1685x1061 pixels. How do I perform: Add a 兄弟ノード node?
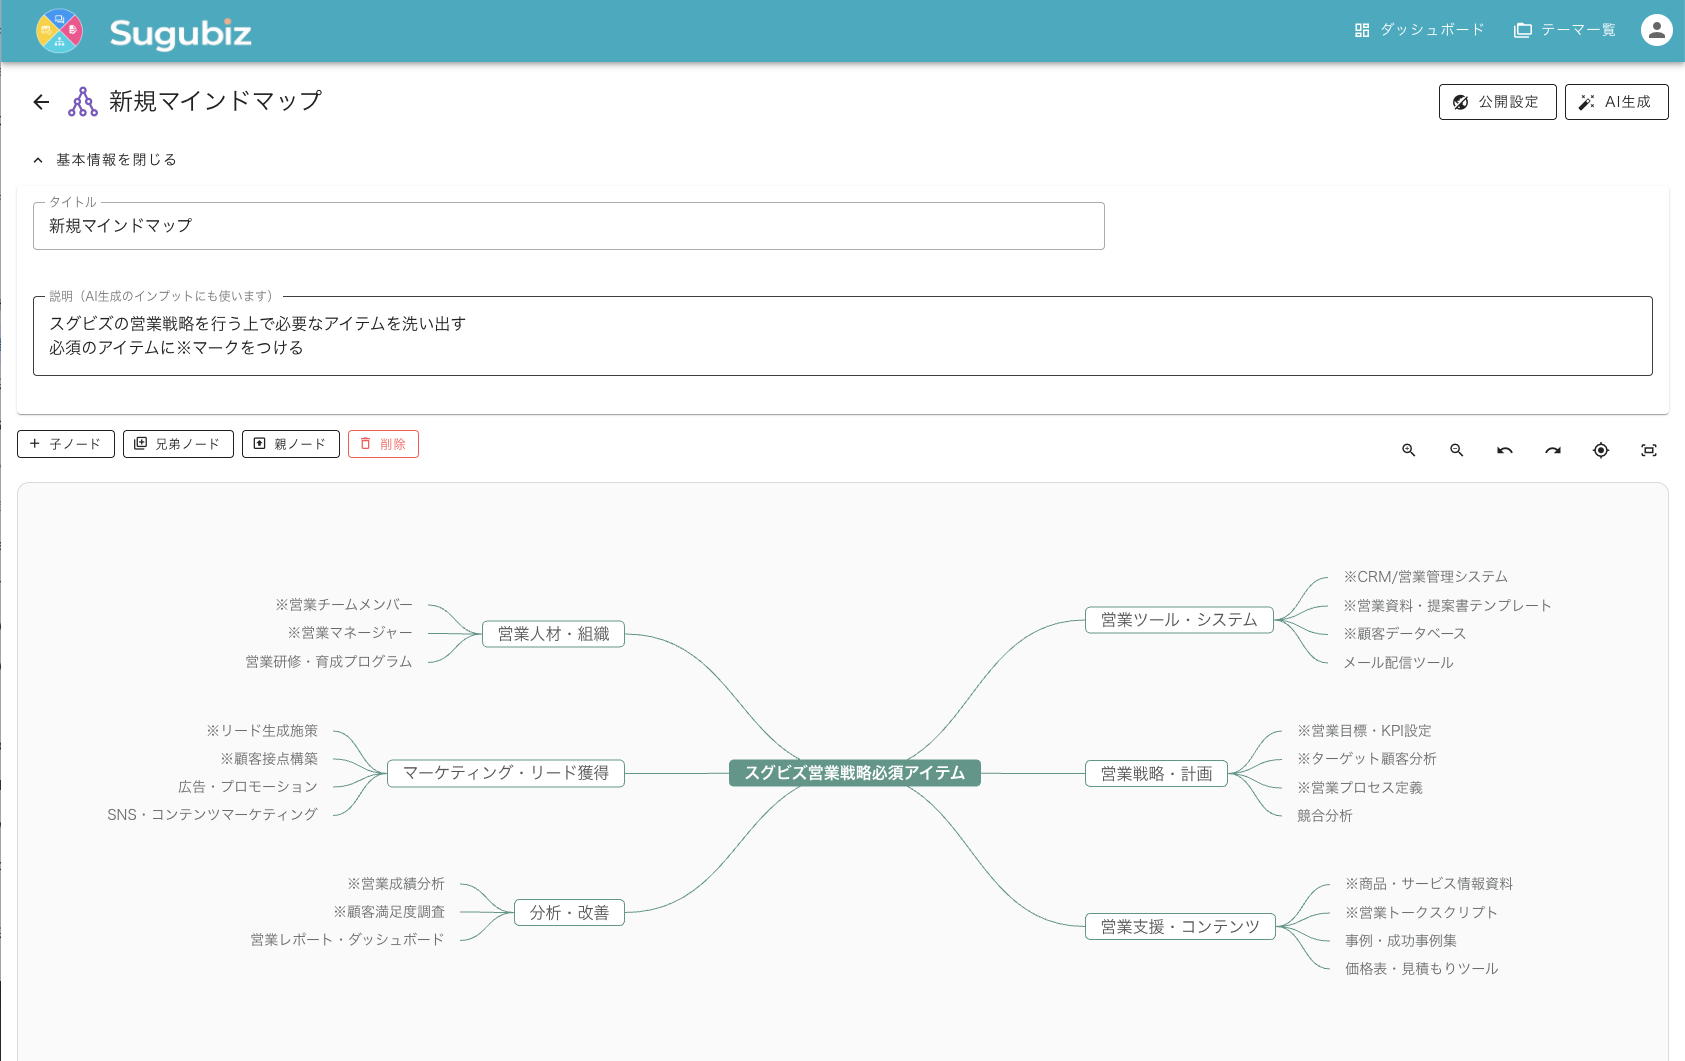(177, 443)
